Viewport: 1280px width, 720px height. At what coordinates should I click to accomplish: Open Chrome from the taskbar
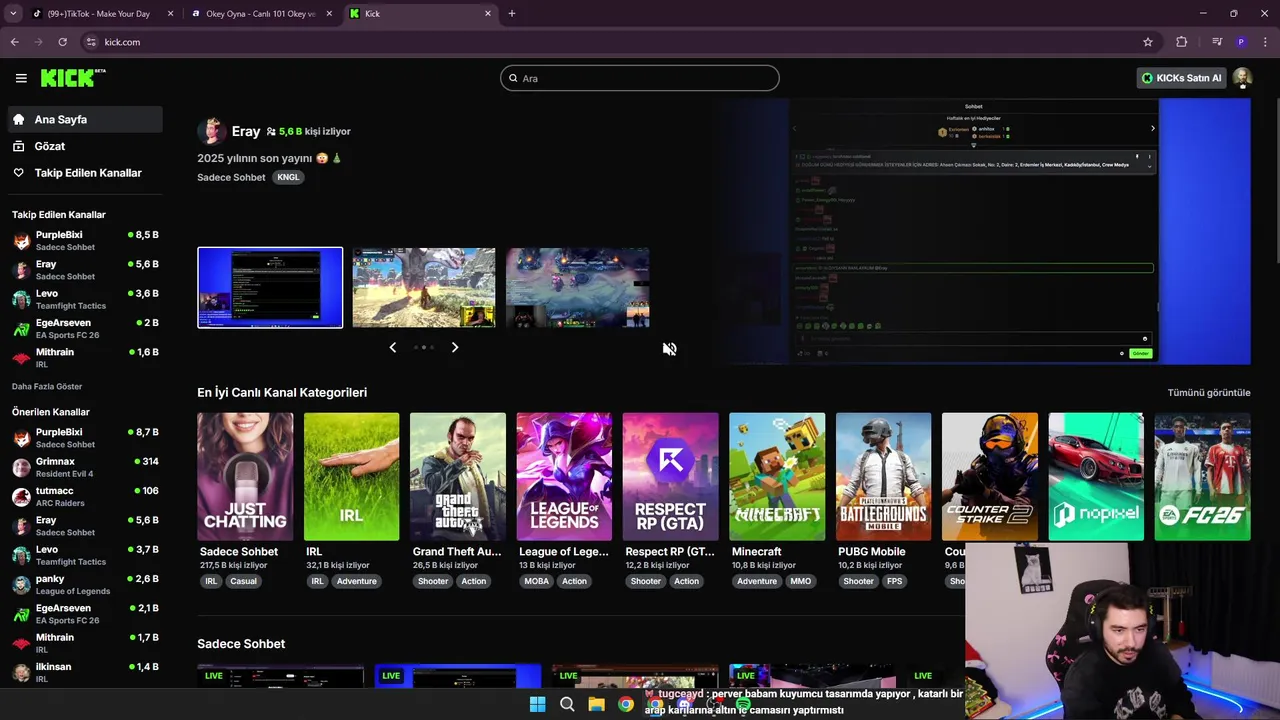(x=625, y=704)
